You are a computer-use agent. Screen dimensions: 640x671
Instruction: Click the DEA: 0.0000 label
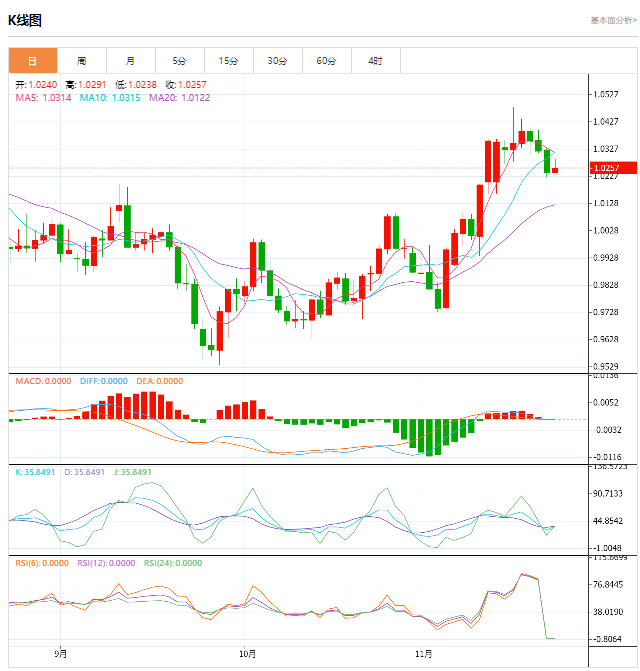point(160,381)
